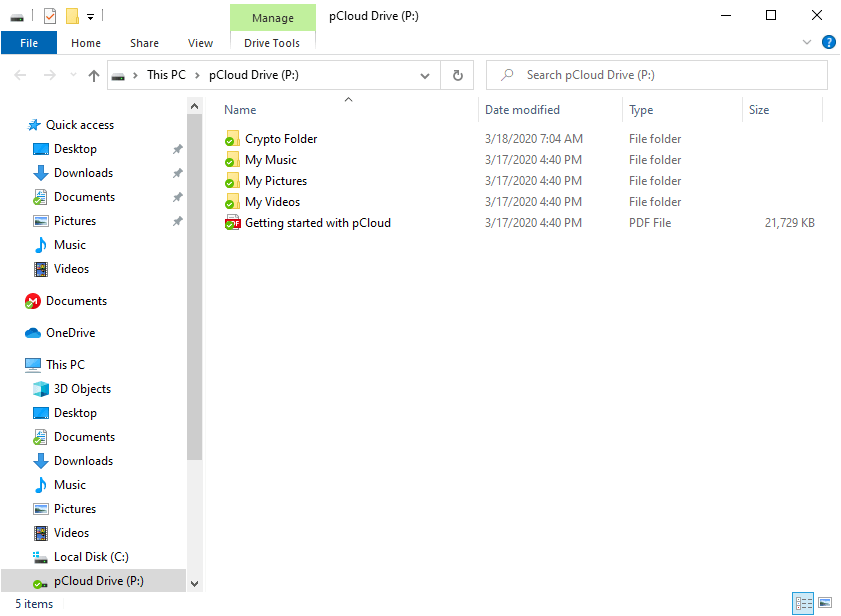Click This PC in the address bar
Image resolution: width=841 pixels, height=616 pixels.
pyautogui.click(x=166, y=75)
